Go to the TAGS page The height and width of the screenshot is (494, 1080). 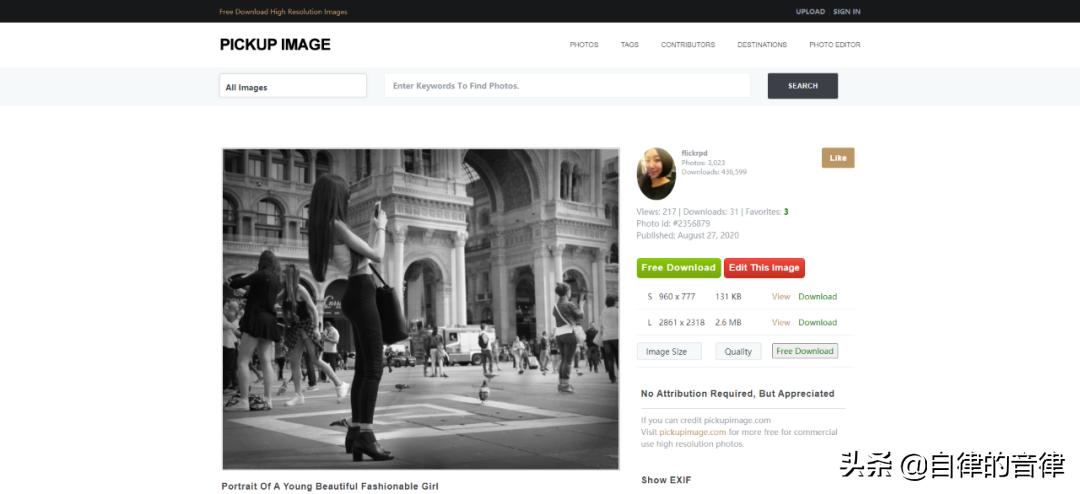(629, 45)
